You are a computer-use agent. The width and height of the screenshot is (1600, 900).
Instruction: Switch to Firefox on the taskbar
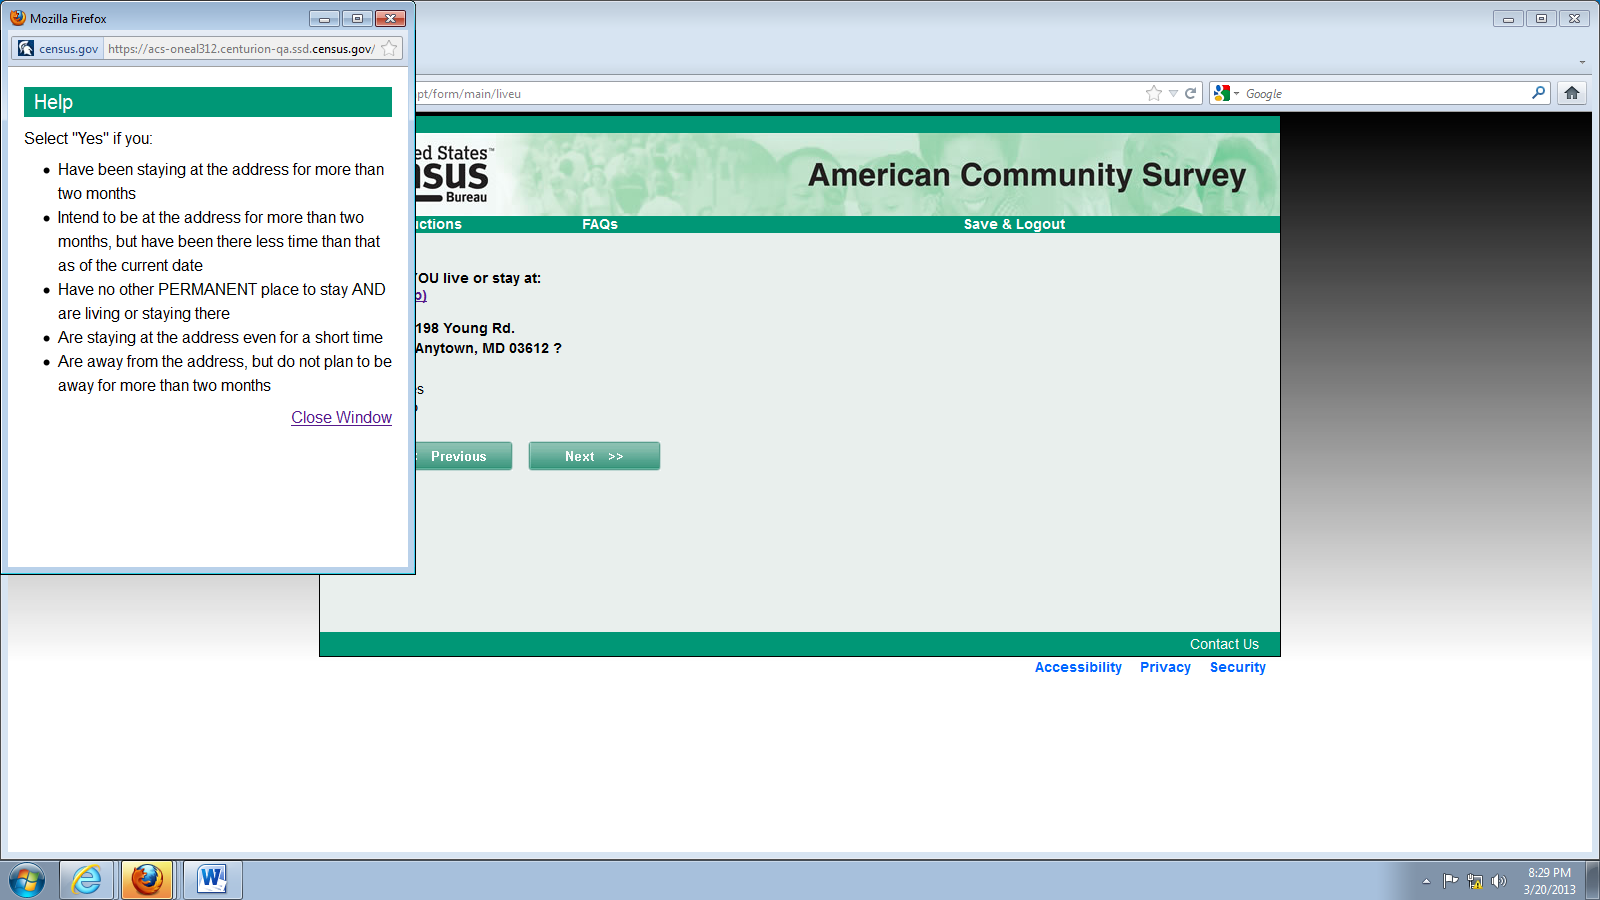click(147, 880)
